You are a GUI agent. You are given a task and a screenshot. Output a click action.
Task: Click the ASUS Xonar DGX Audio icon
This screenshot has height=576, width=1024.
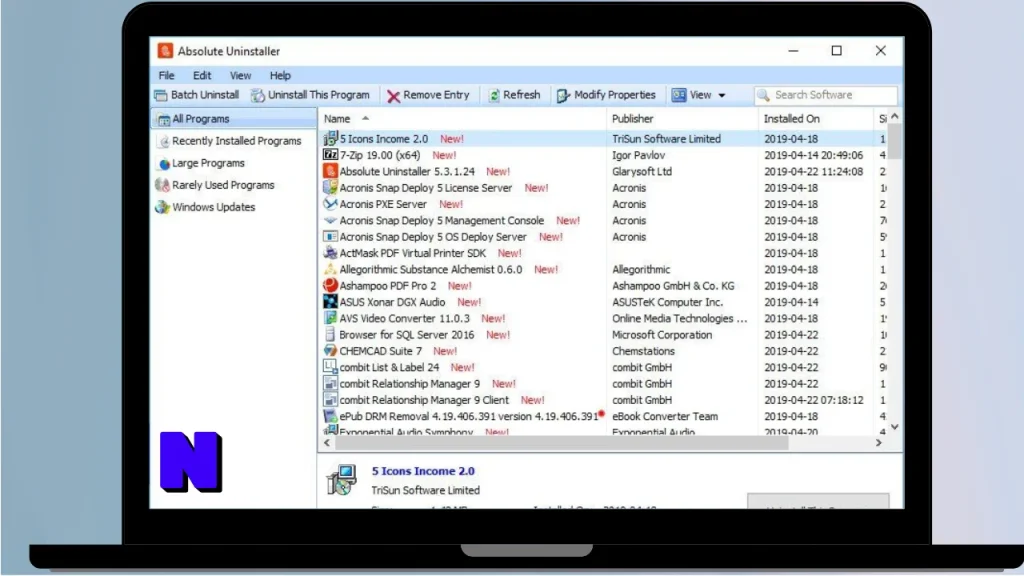coord(330,302)
